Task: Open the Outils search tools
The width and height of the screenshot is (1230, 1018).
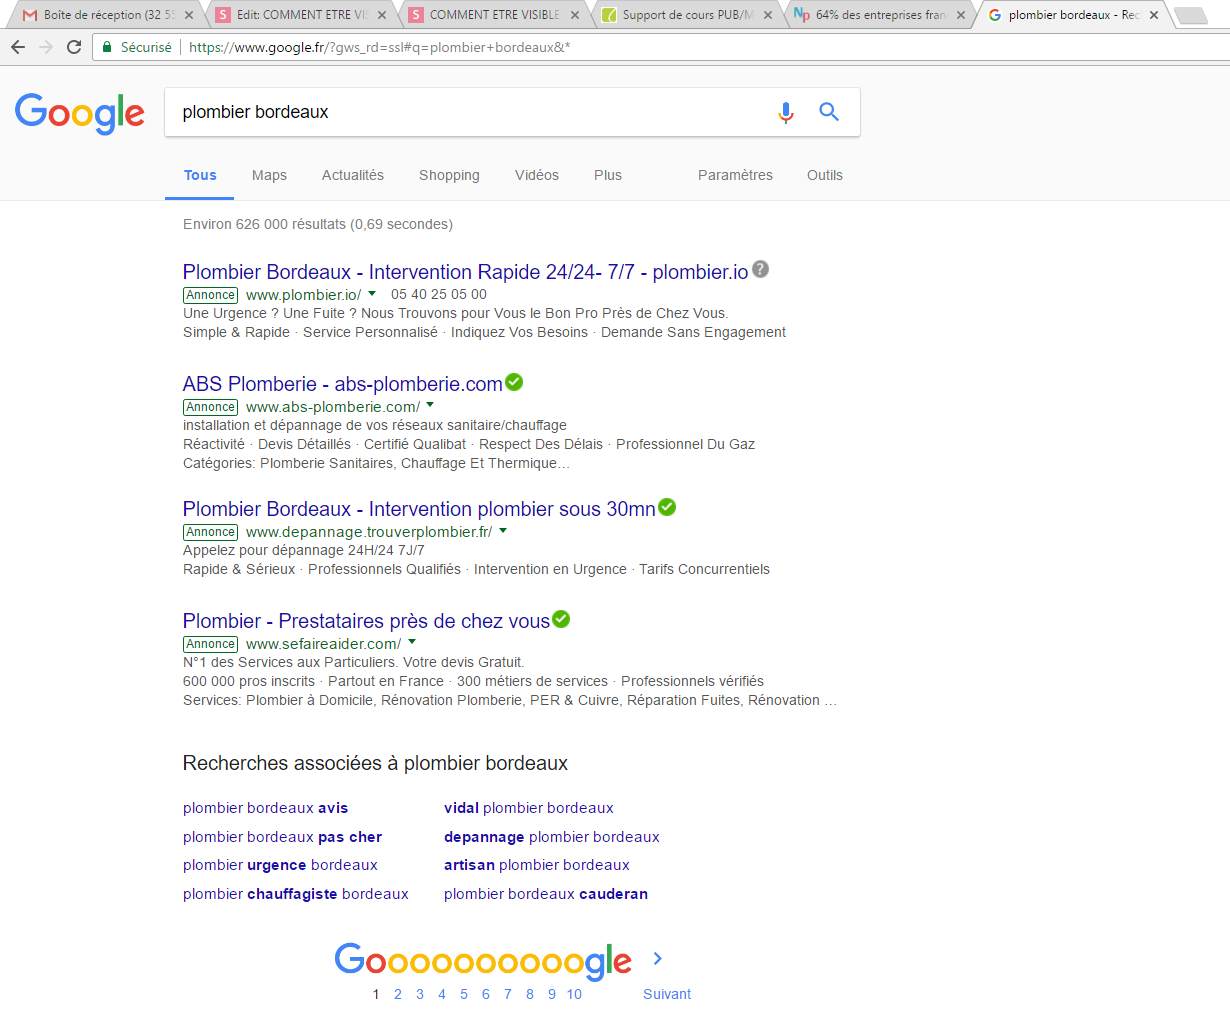Action: point(825,175)
